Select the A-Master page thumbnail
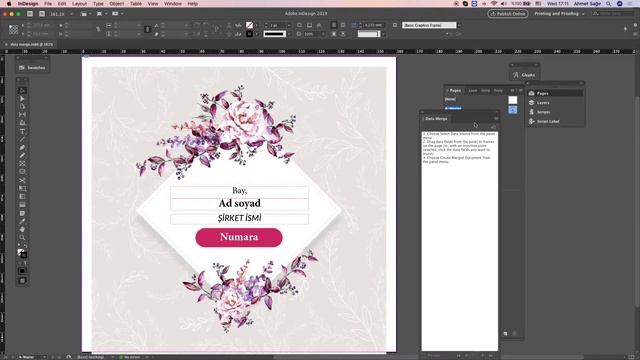Image resolution: width=640 pixels, height=360 pixels. [x=513, y=110]
